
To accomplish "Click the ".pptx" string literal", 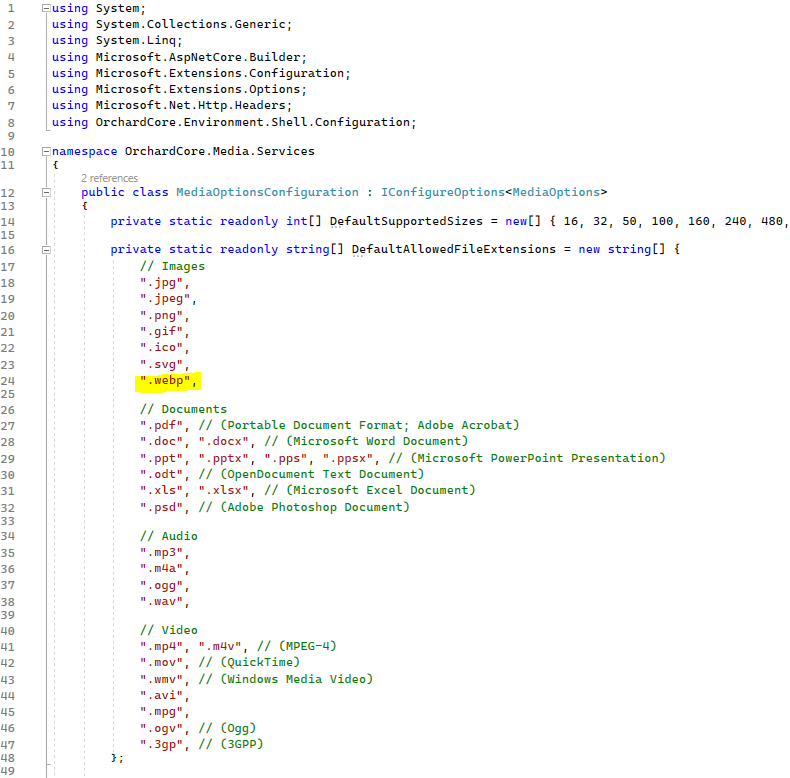I will click(x=223, y=459).
